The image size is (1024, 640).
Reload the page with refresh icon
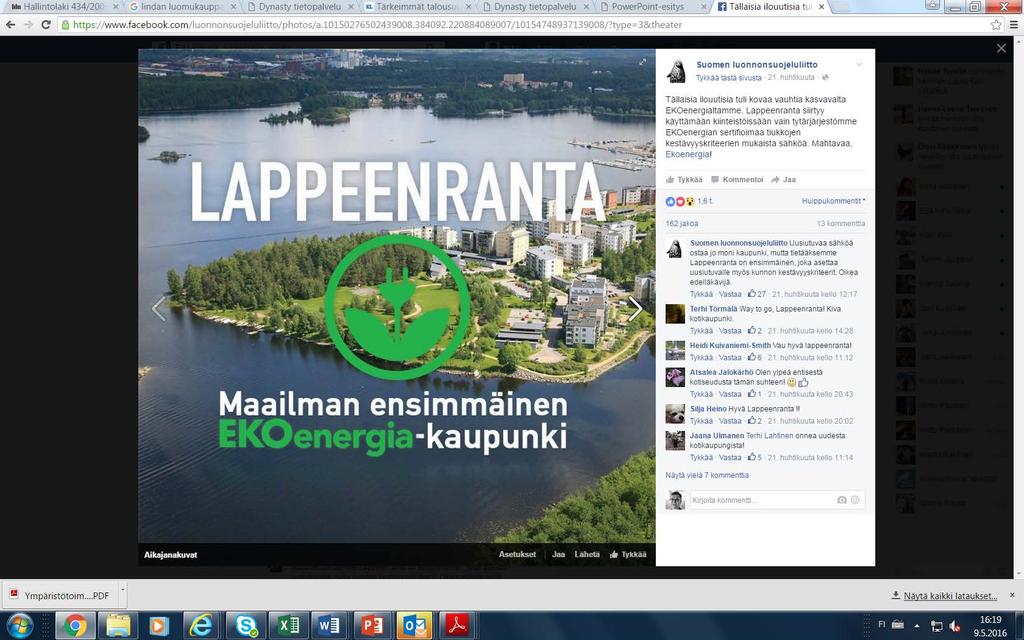click(46, 25)
